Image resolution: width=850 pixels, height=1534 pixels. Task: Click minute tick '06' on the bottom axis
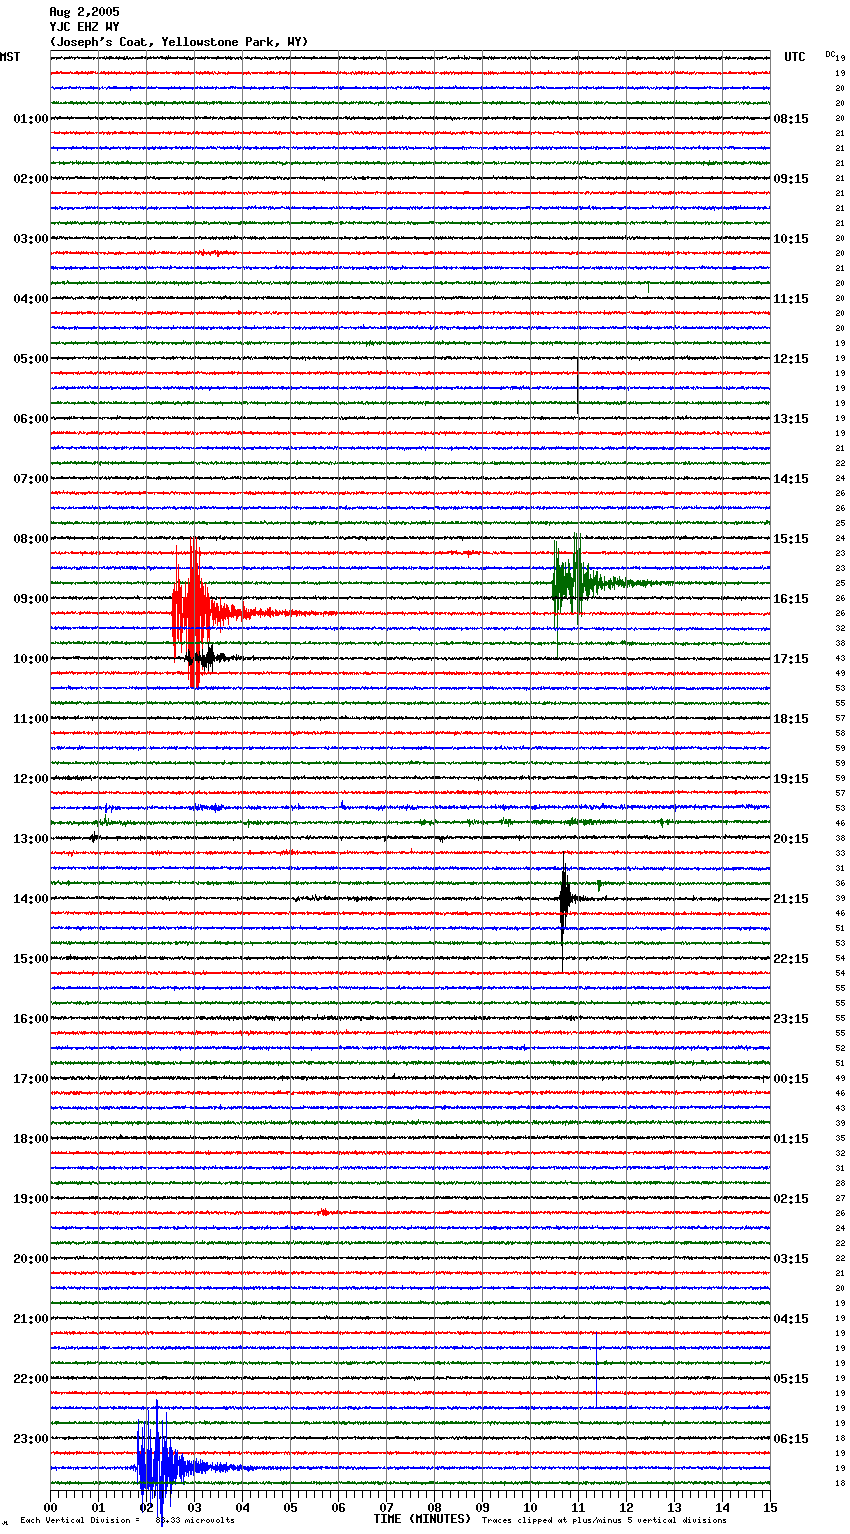tap(338, 1507)
